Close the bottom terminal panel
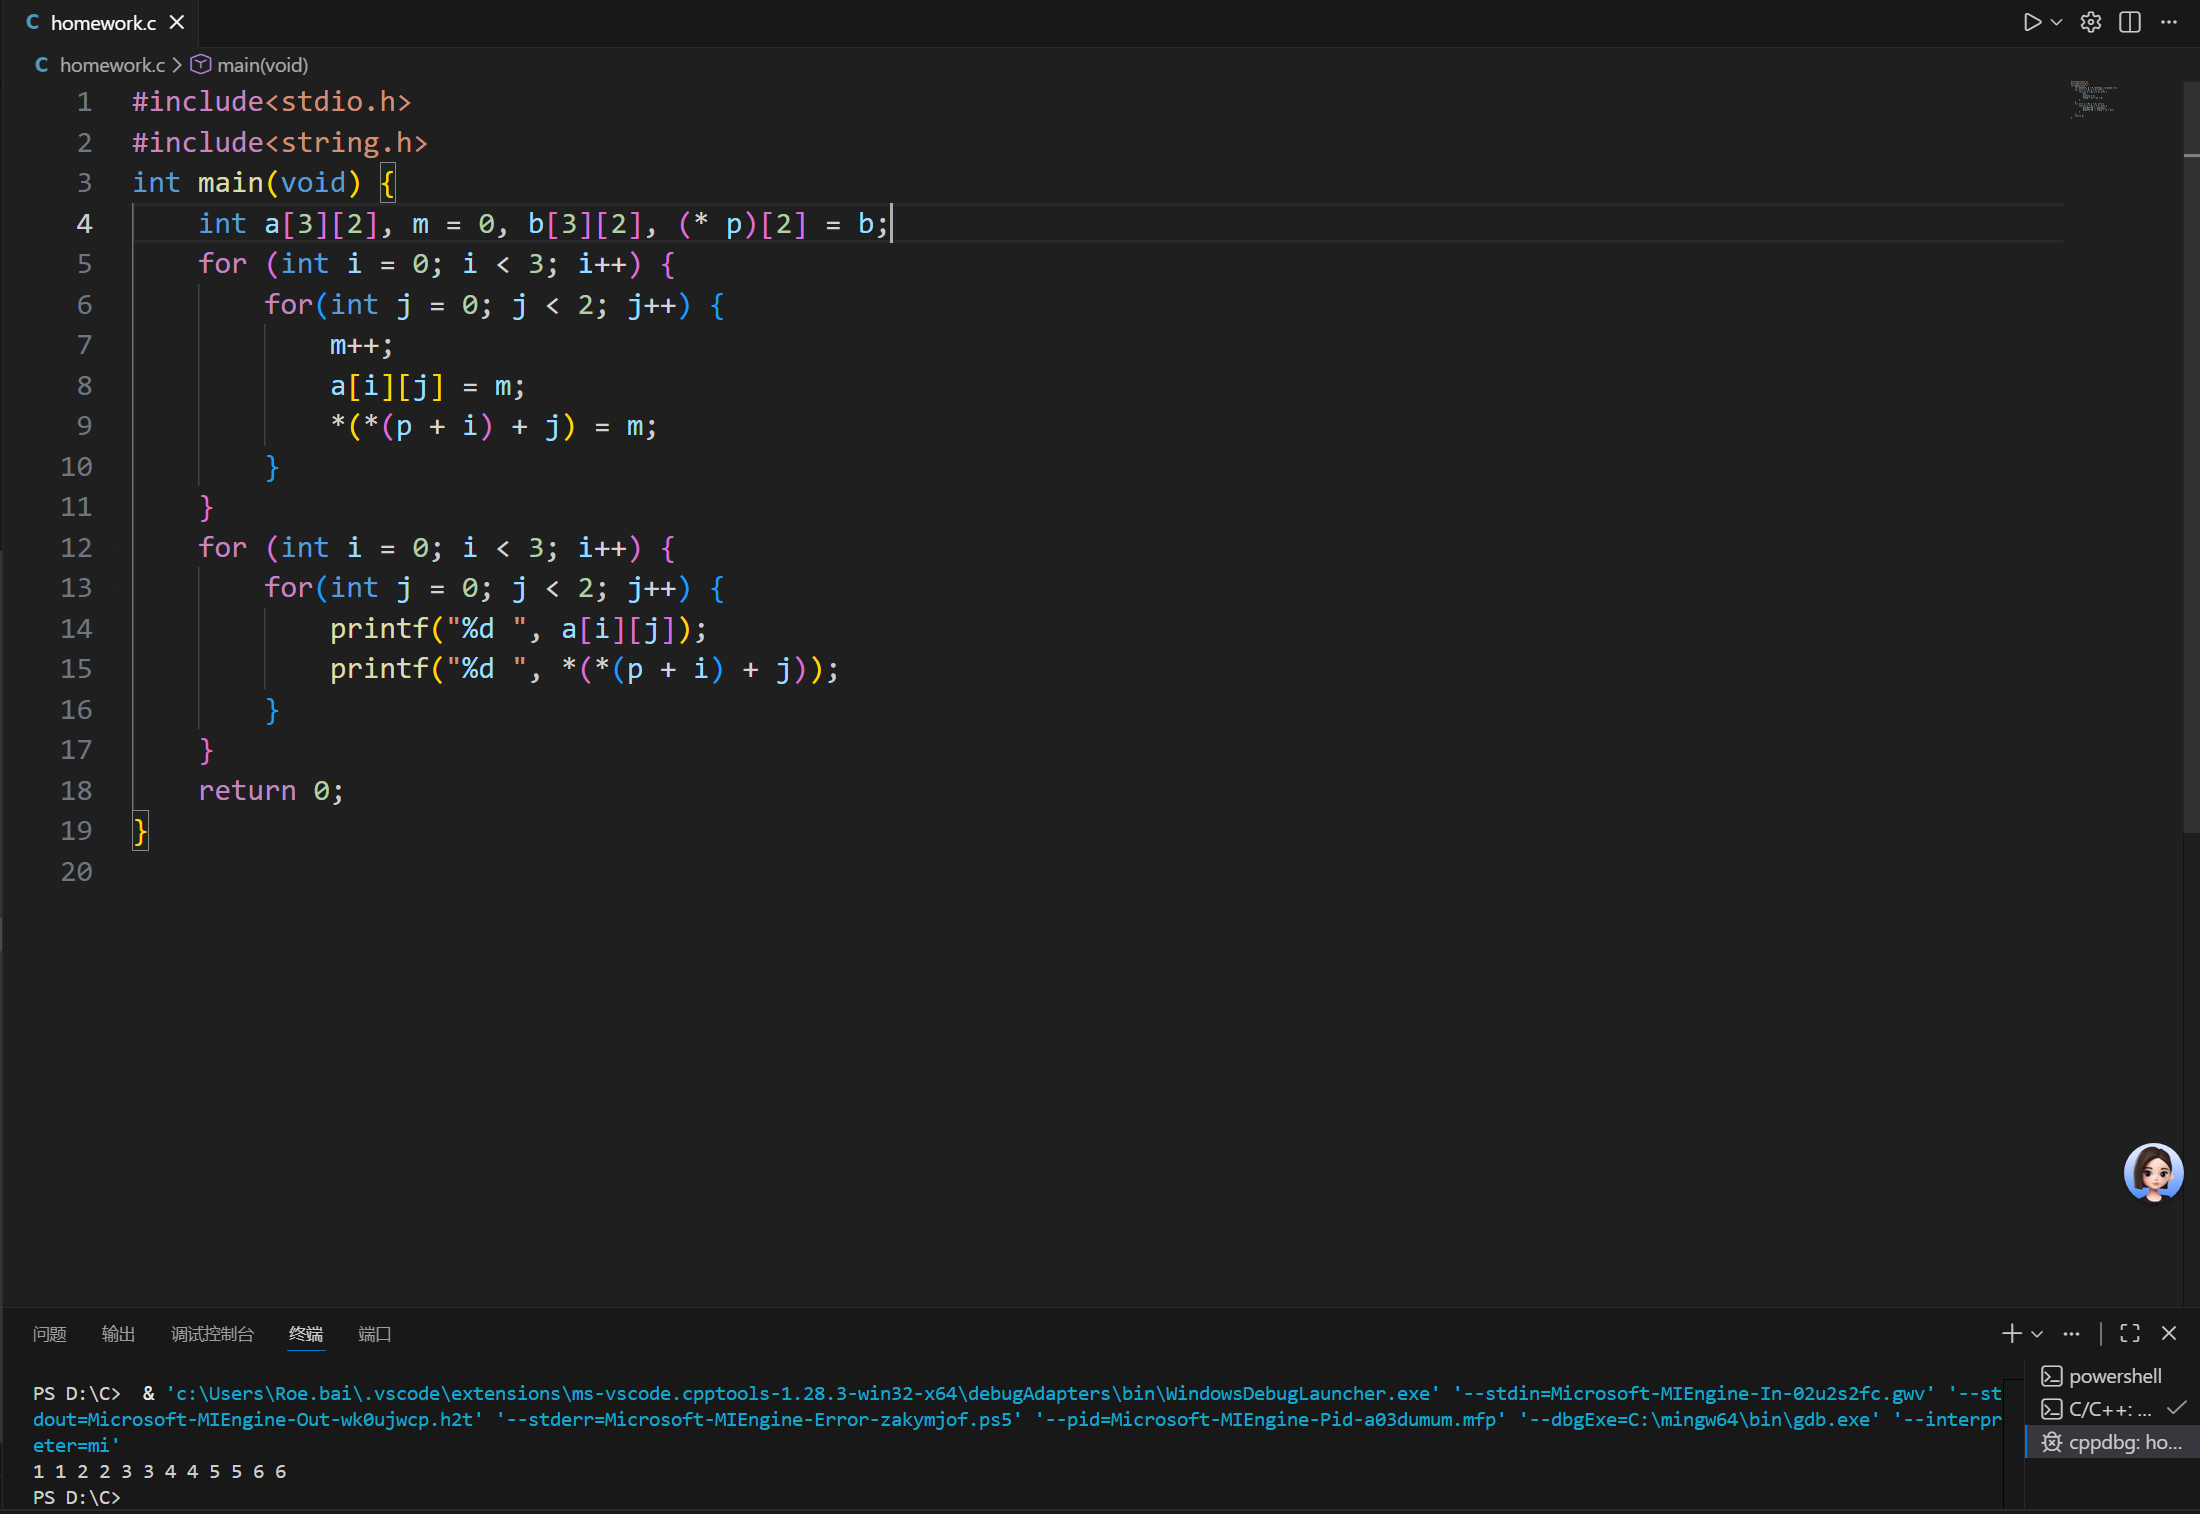This screenshot has width=2200, height=1514. point(2169,1333)
